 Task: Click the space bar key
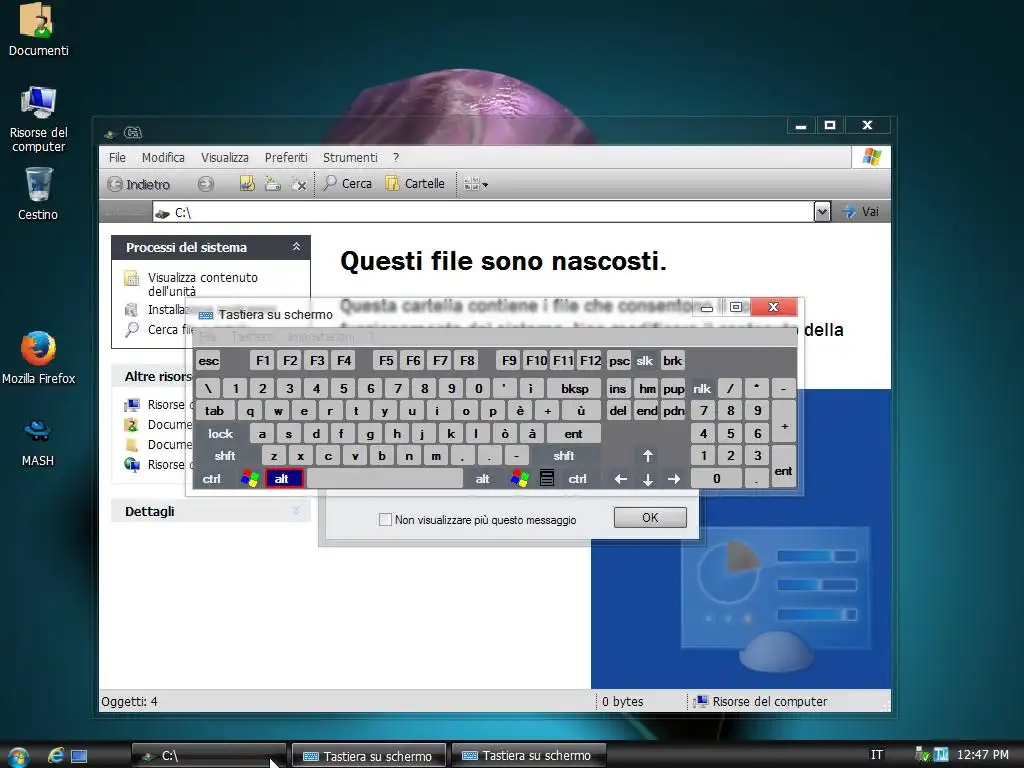385,479
